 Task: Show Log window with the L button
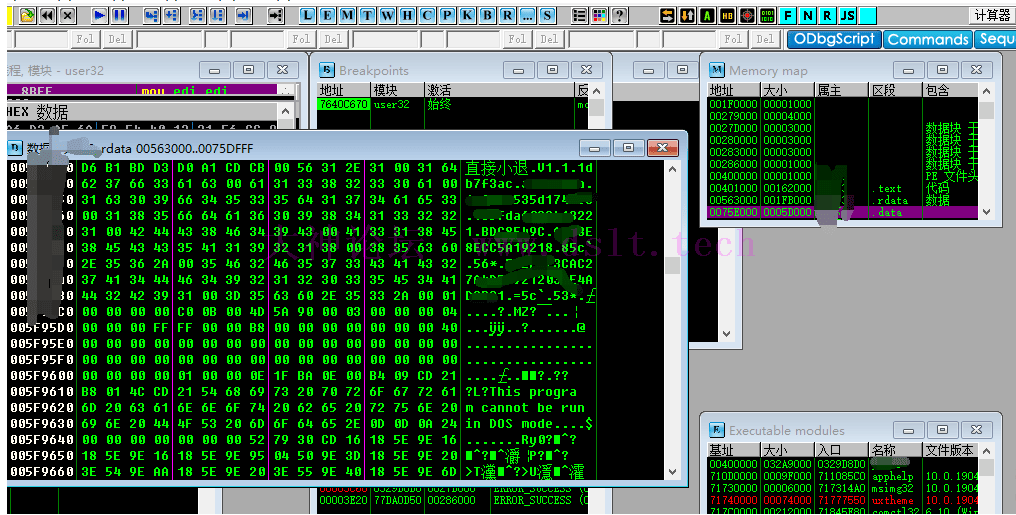307,15
